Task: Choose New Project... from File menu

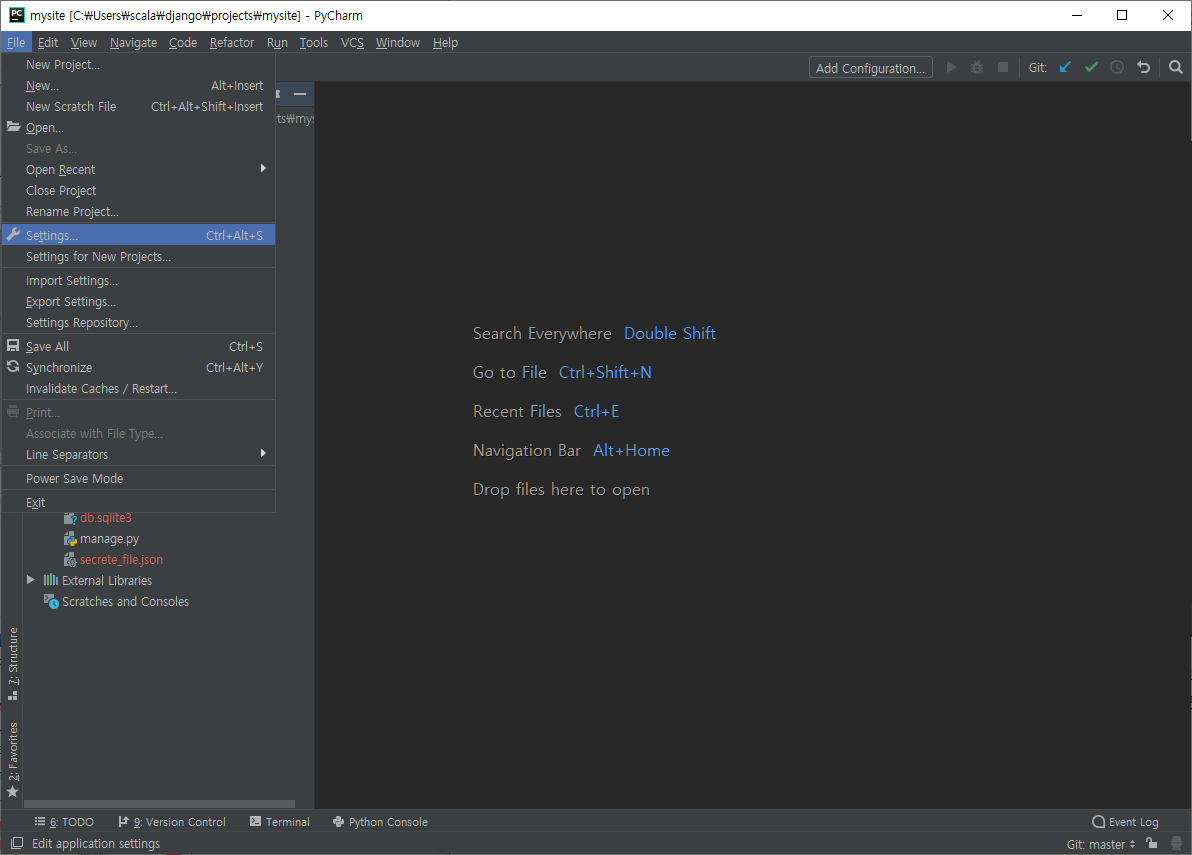Action: pos(138,65)
